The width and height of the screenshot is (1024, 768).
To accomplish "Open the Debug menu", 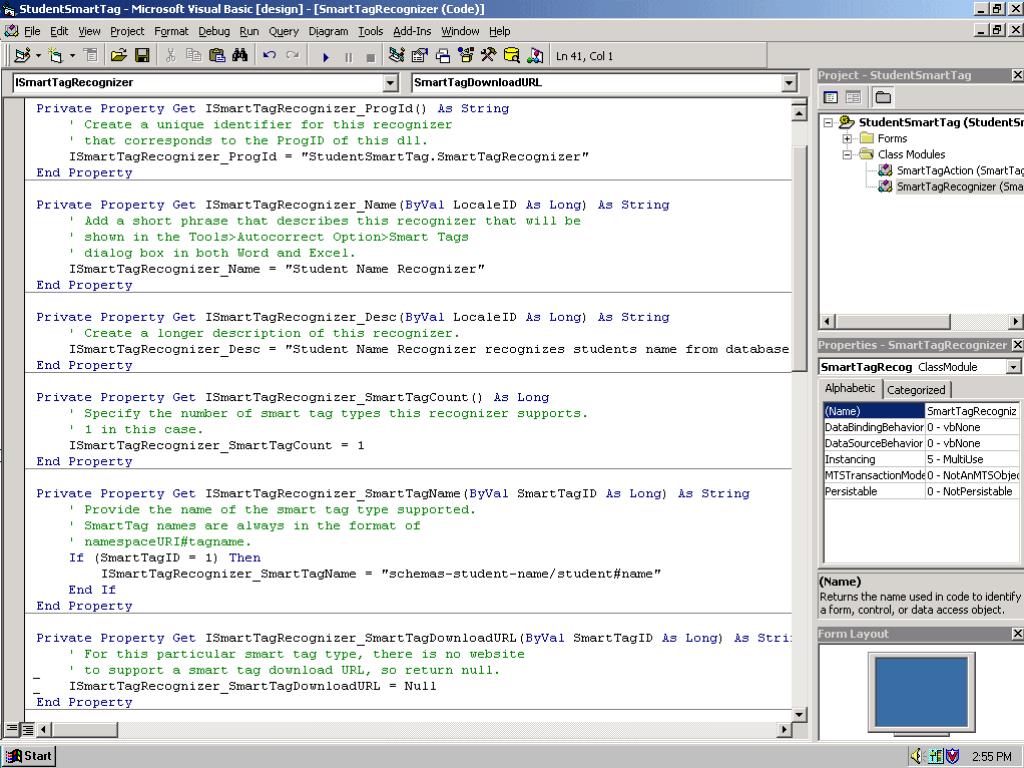I will [213, 31].
